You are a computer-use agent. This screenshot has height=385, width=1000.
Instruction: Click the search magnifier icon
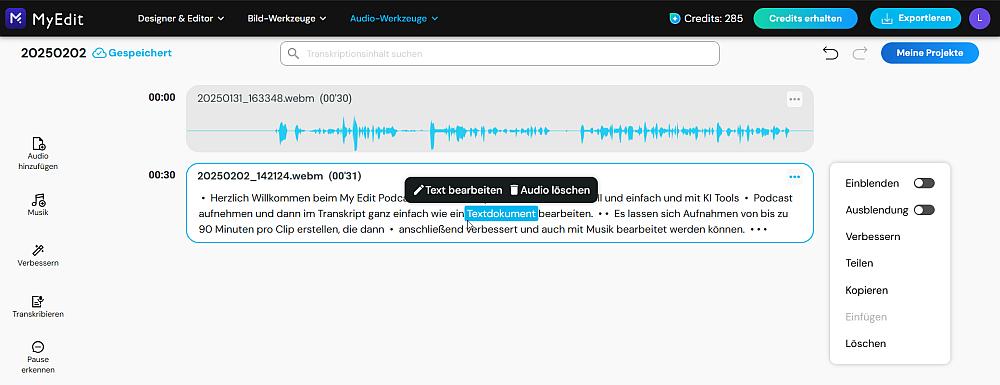293,54
